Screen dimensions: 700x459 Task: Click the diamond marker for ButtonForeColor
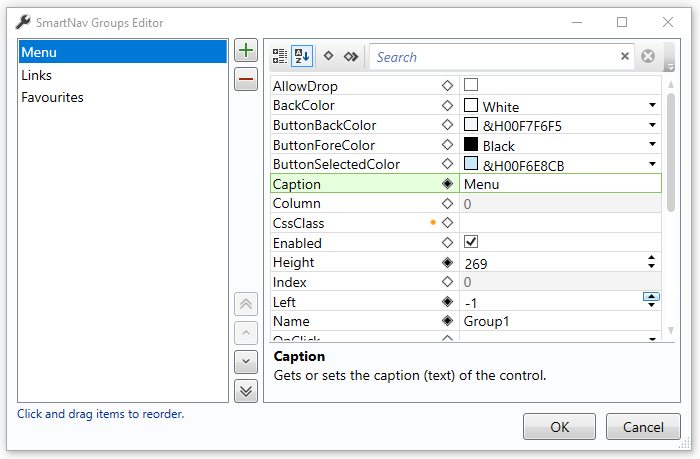[447, 144]
